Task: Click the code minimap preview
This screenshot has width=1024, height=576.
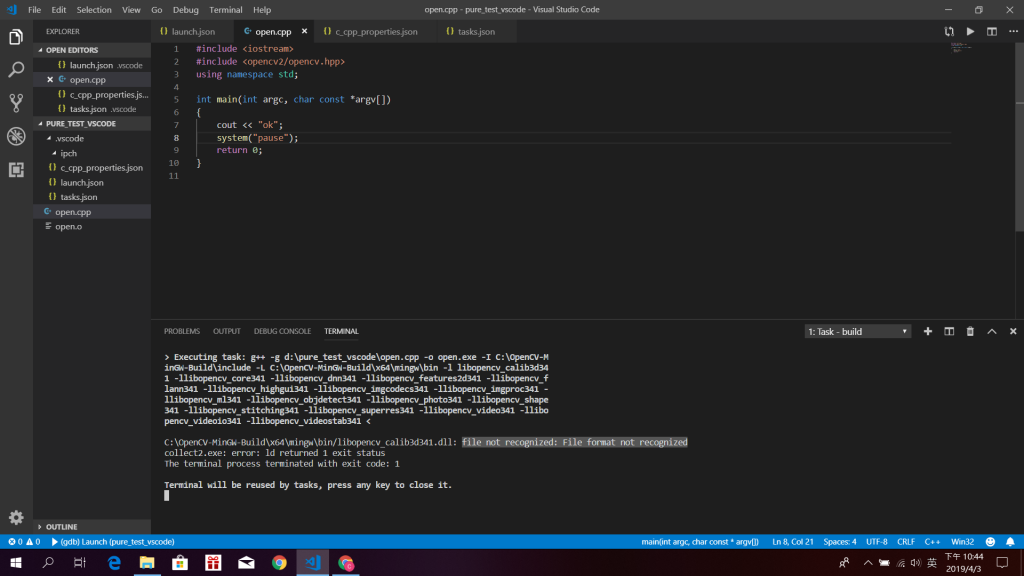Action: (961, 47)
